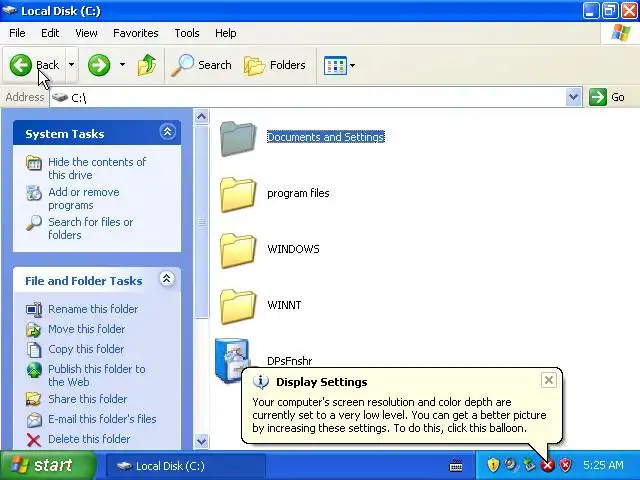The width and height of the screenshot is (640, 480).
Task: Collapse the System Tasks panel
Action: click(167, 132)
